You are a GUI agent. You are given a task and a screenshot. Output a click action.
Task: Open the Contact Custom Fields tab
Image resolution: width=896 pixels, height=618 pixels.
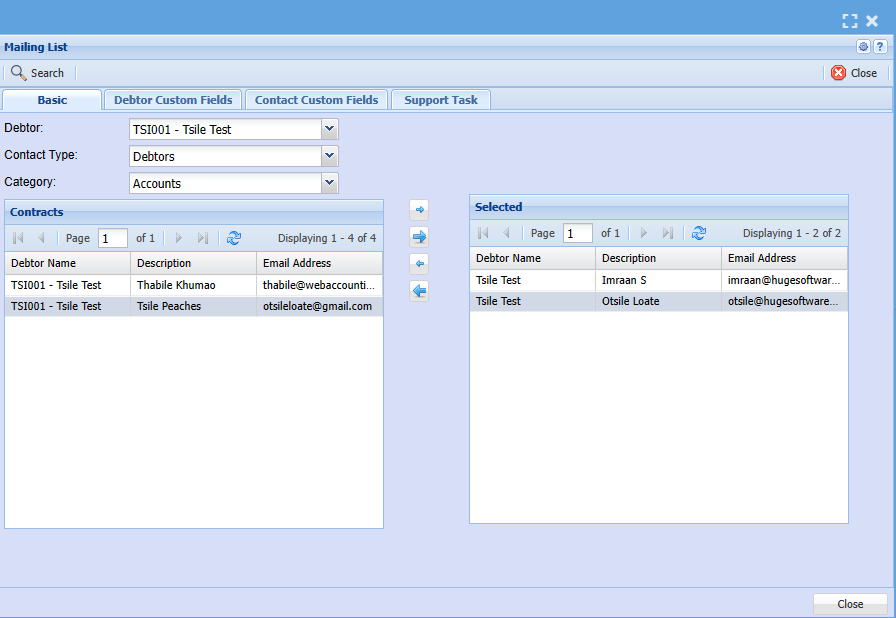pyautogui.click(x=316, y=100)
